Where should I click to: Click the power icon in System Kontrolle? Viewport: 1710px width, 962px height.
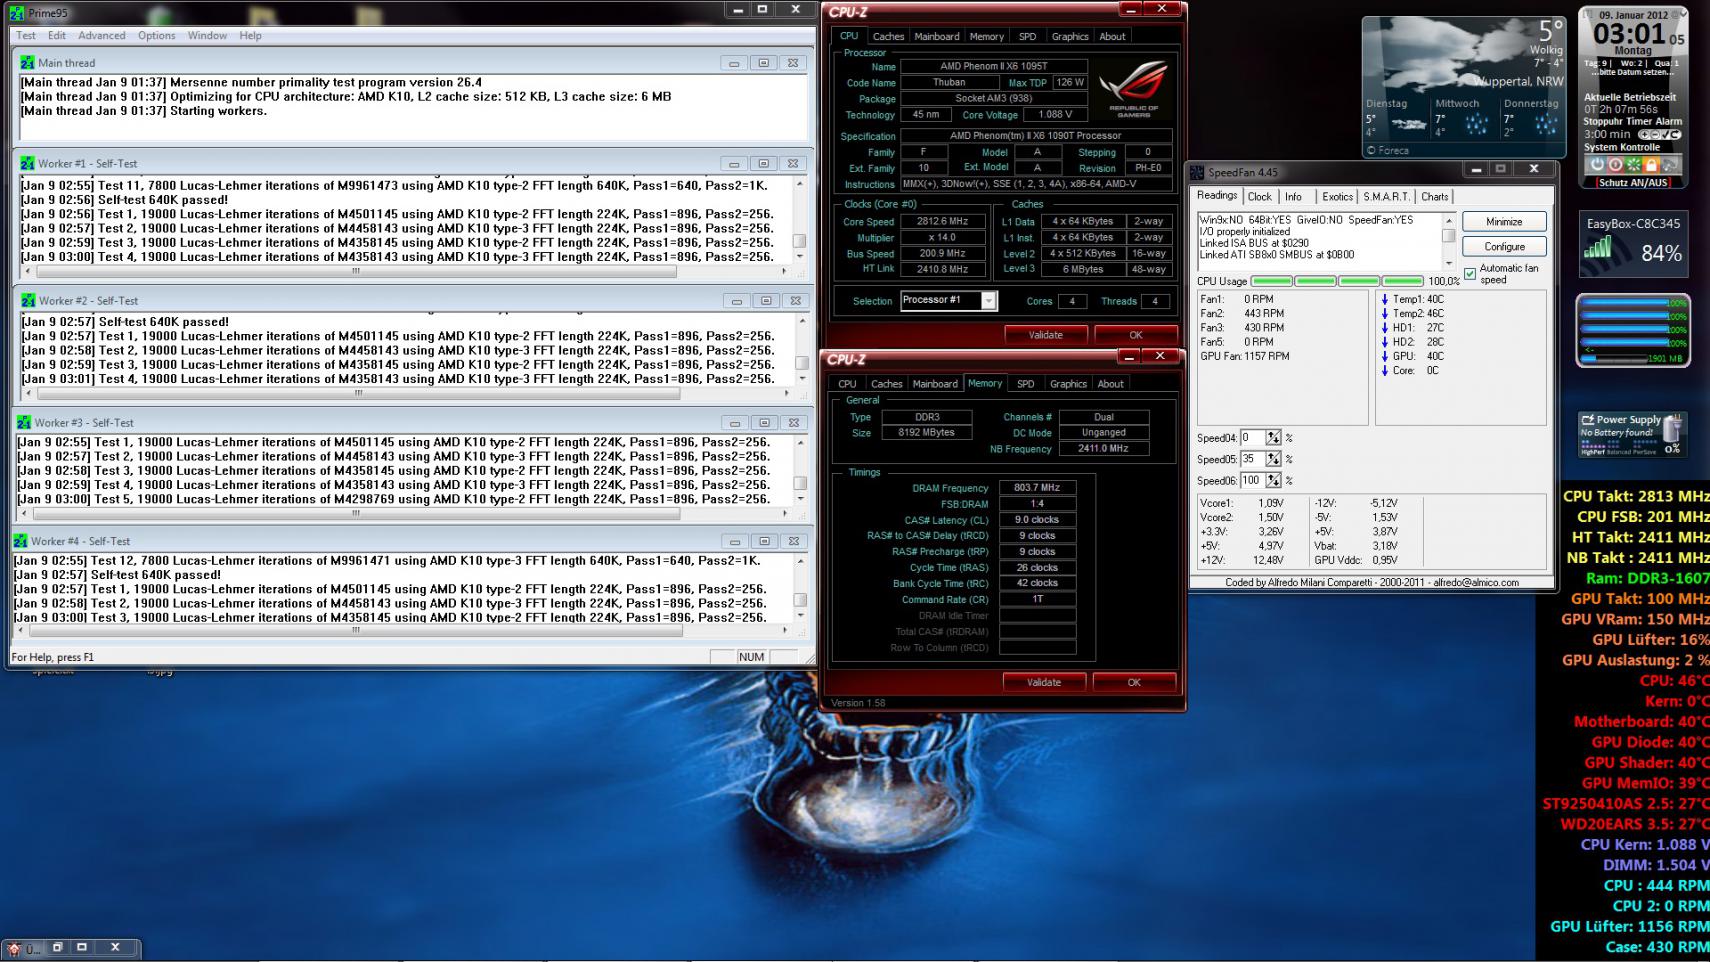click(1597, 164)
